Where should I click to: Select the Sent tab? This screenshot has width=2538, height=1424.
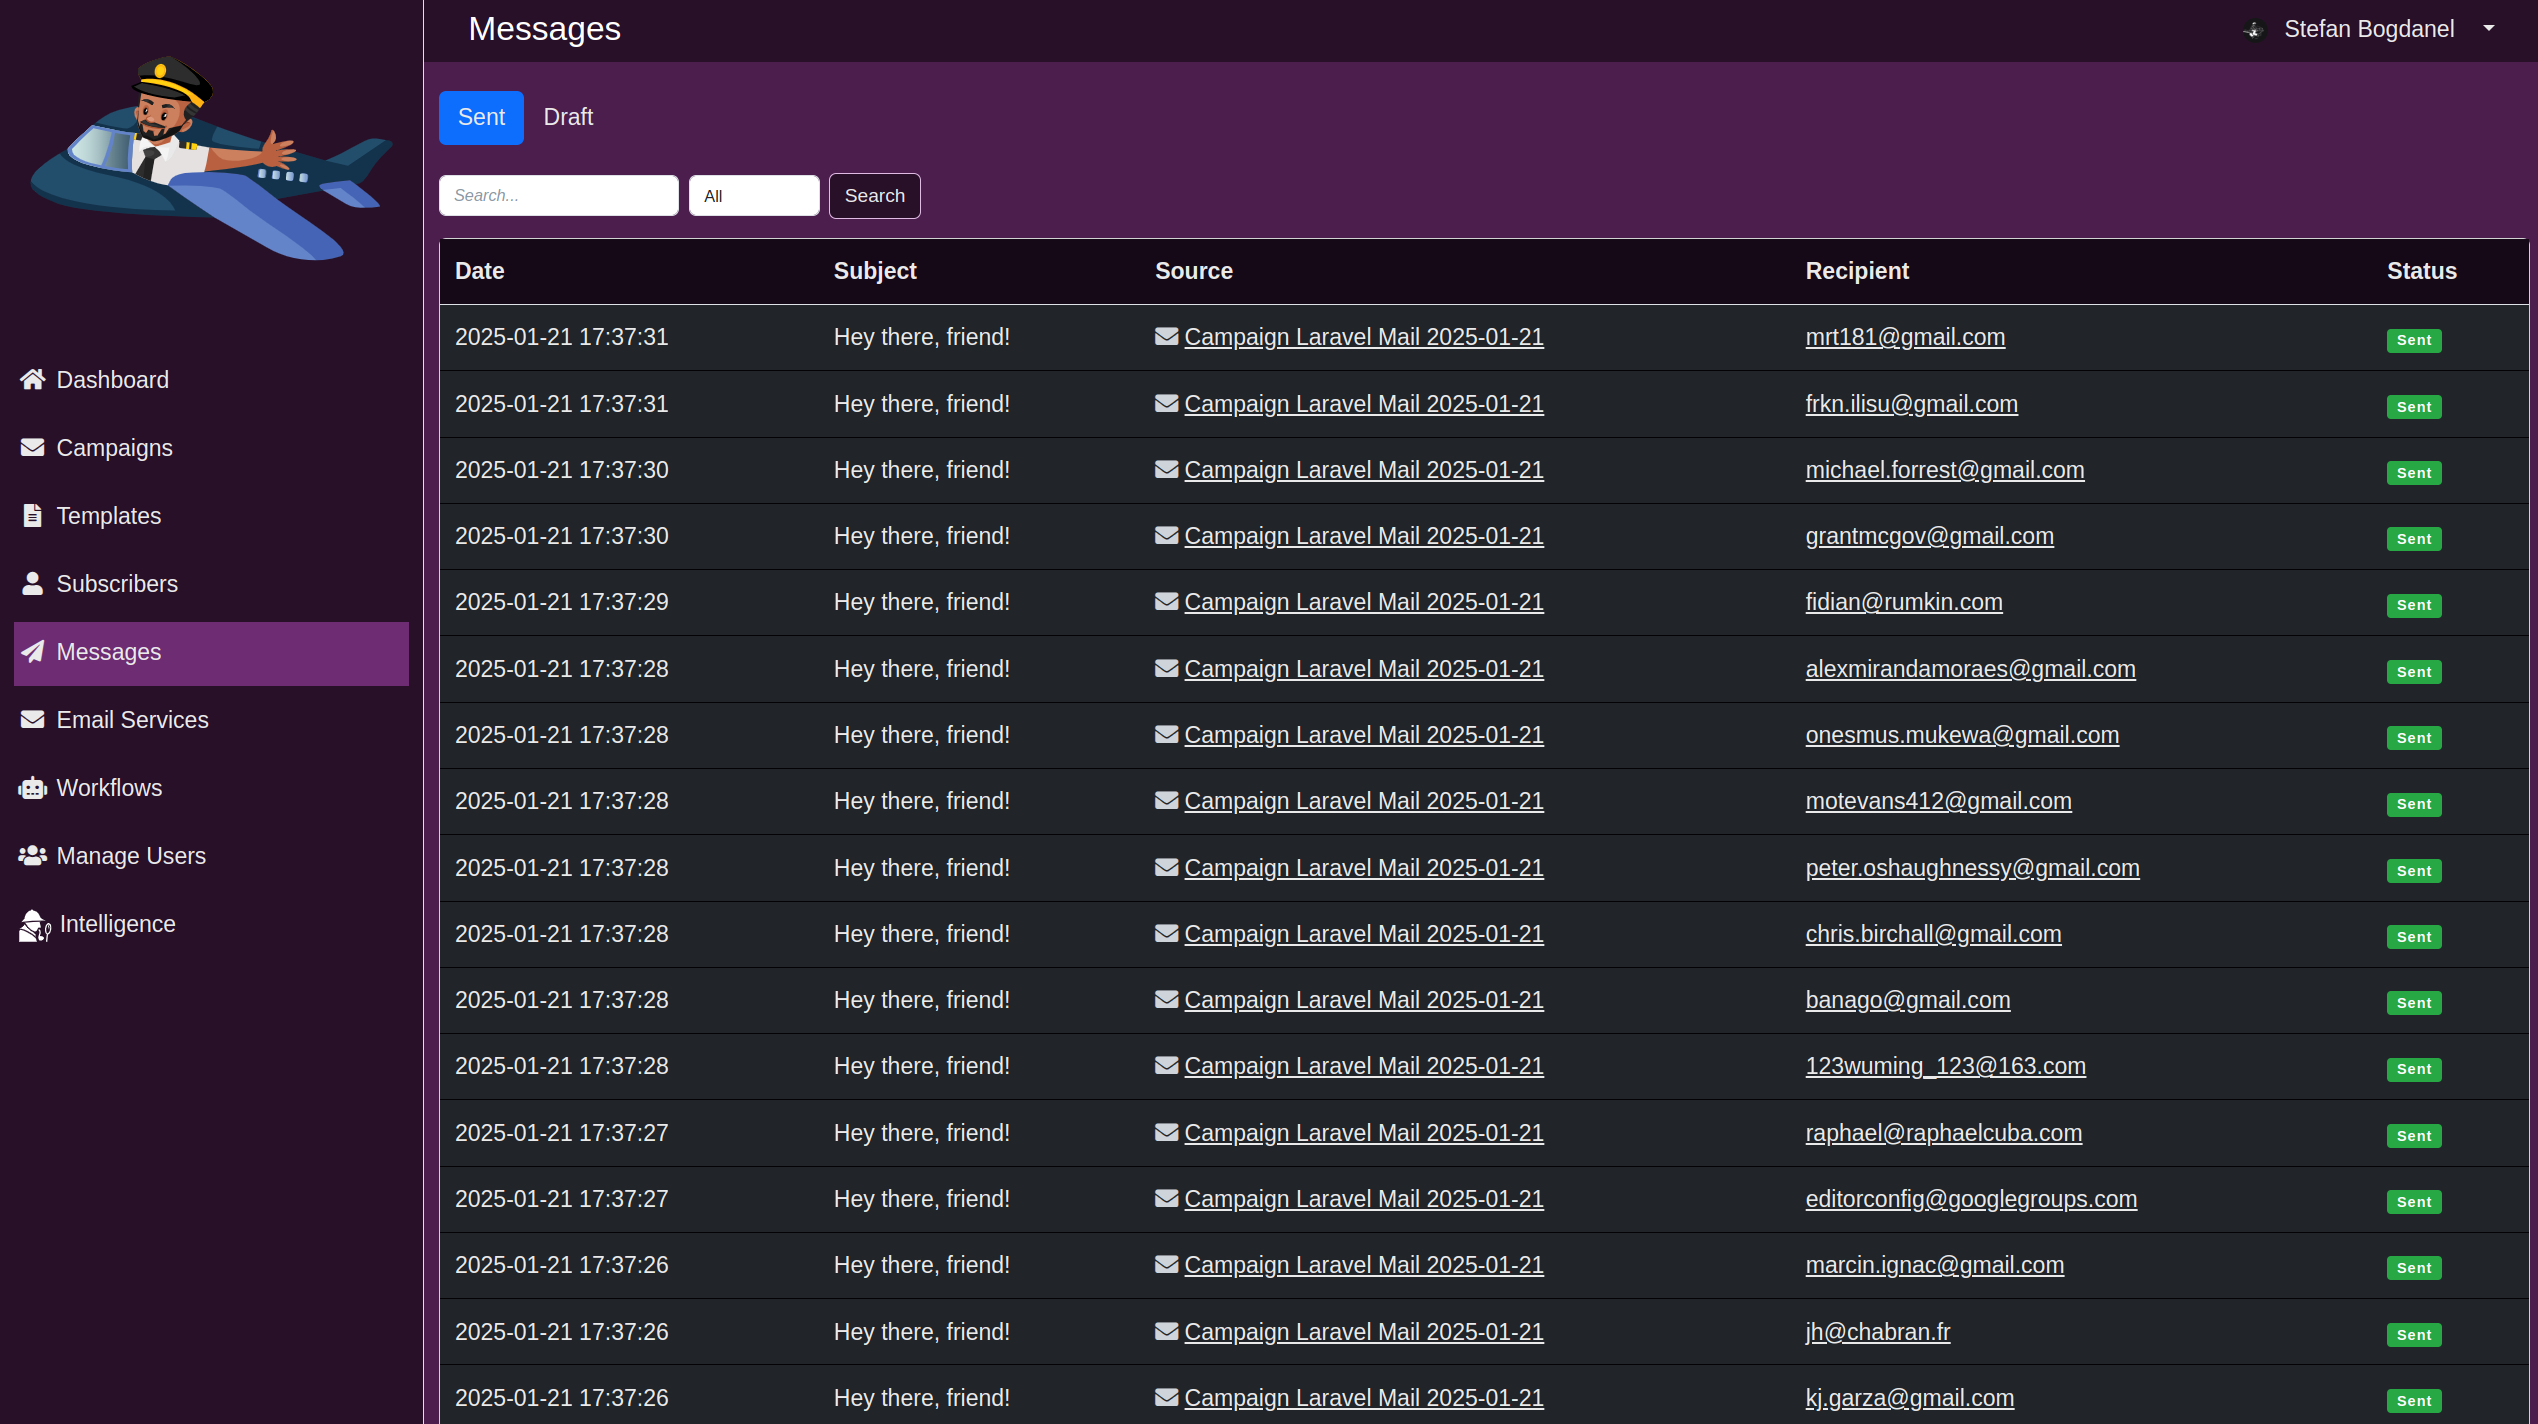point(480,117)
